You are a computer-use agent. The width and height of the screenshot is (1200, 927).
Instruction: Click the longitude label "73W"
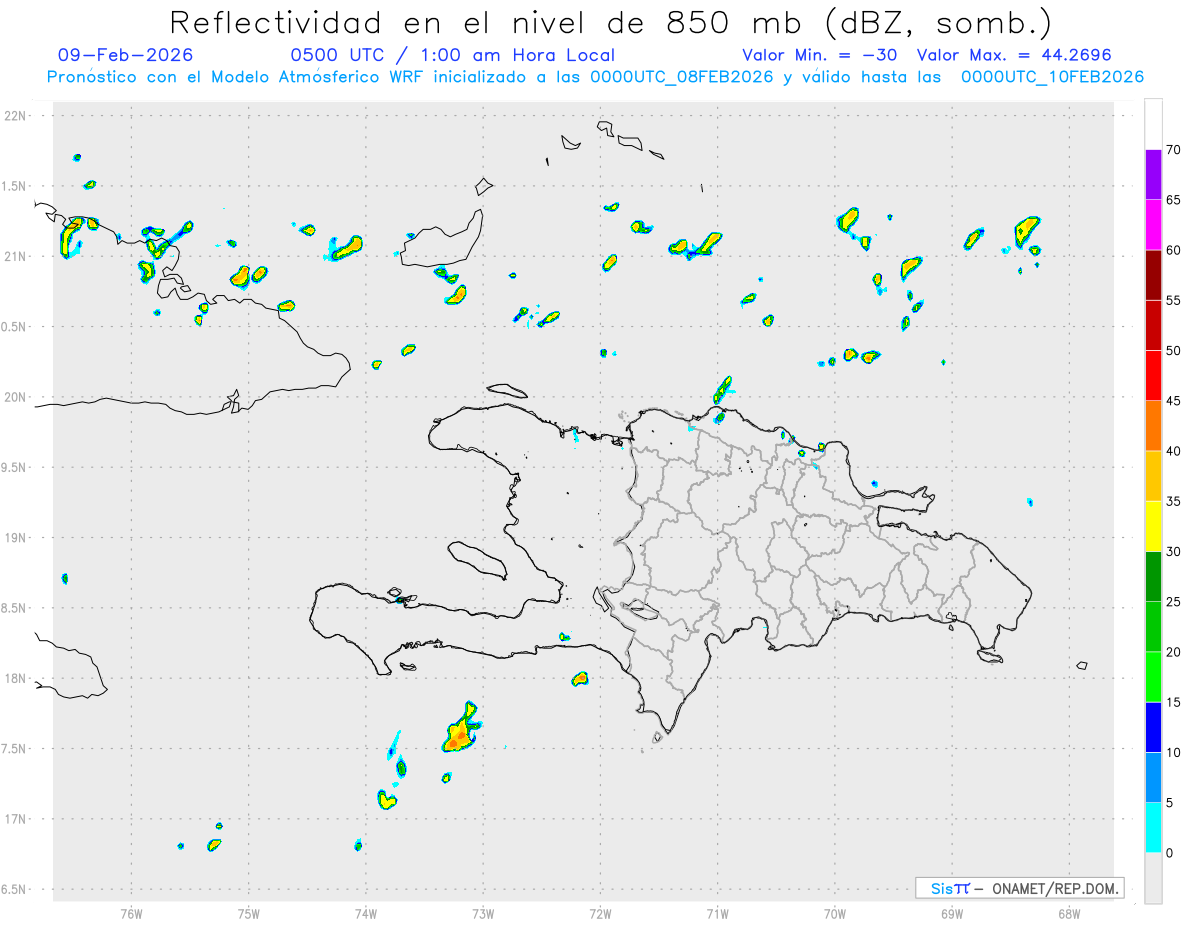(x=483, y=913)
